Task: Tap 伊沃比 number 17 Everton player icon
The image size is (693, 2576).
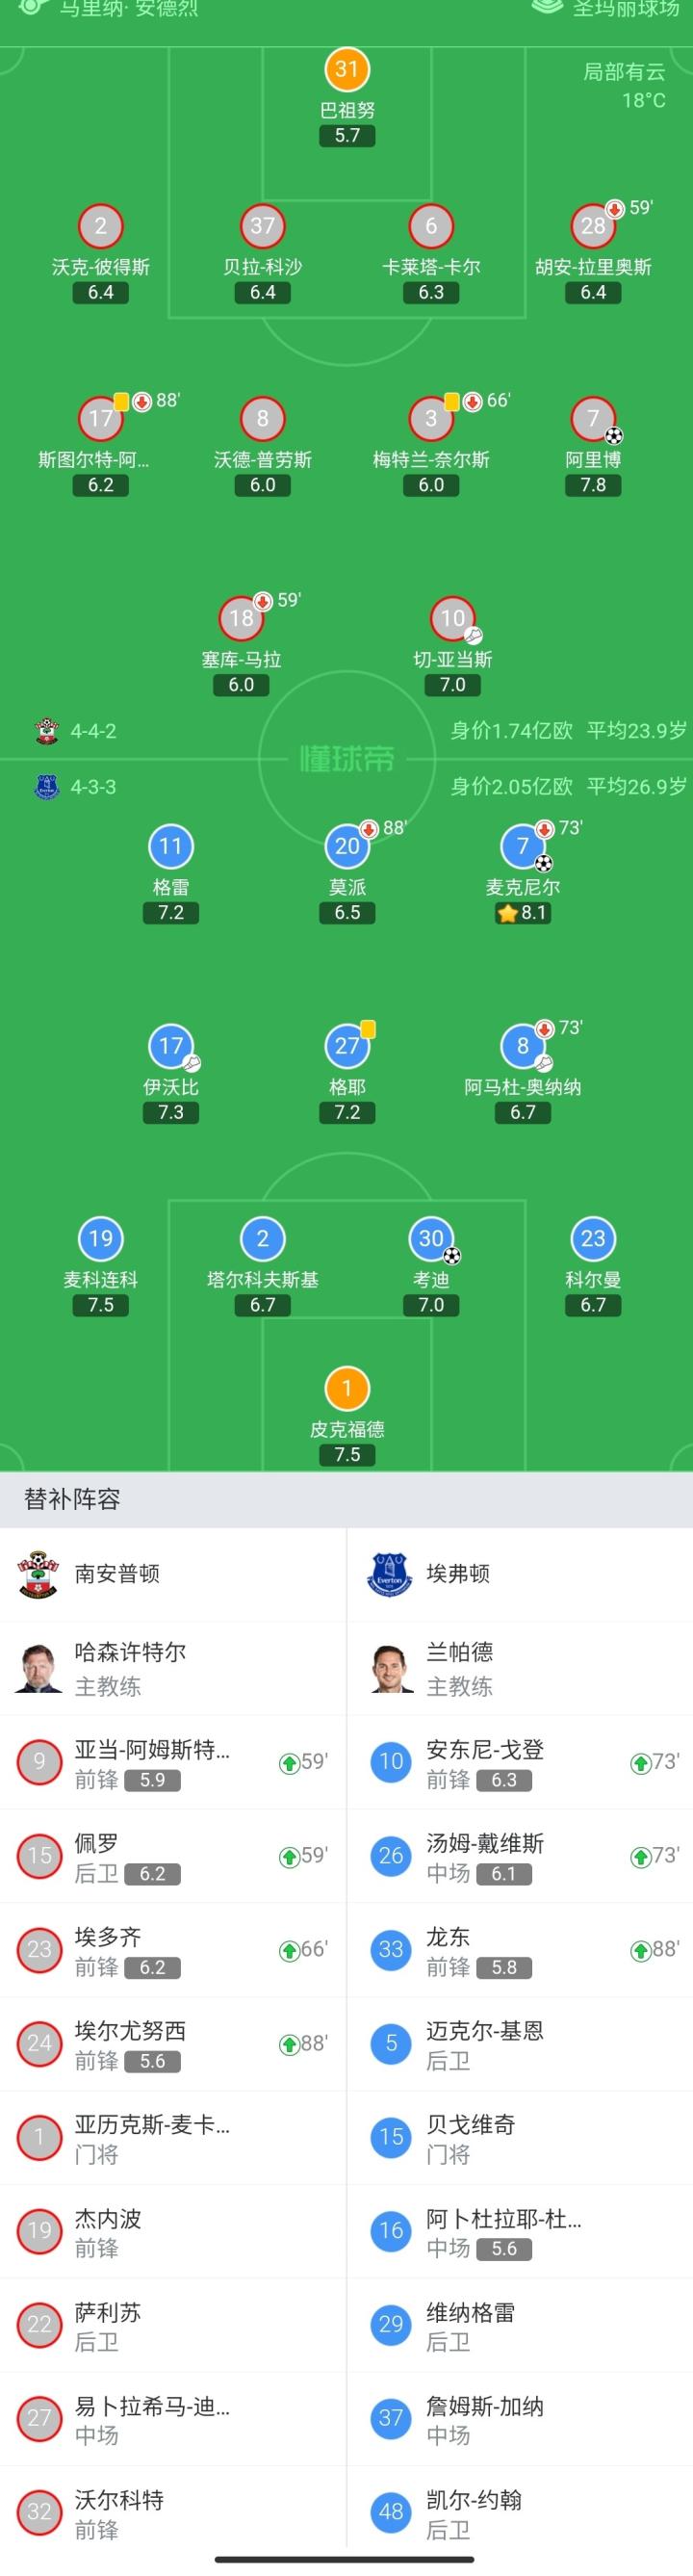Action: coord(171,1046)
